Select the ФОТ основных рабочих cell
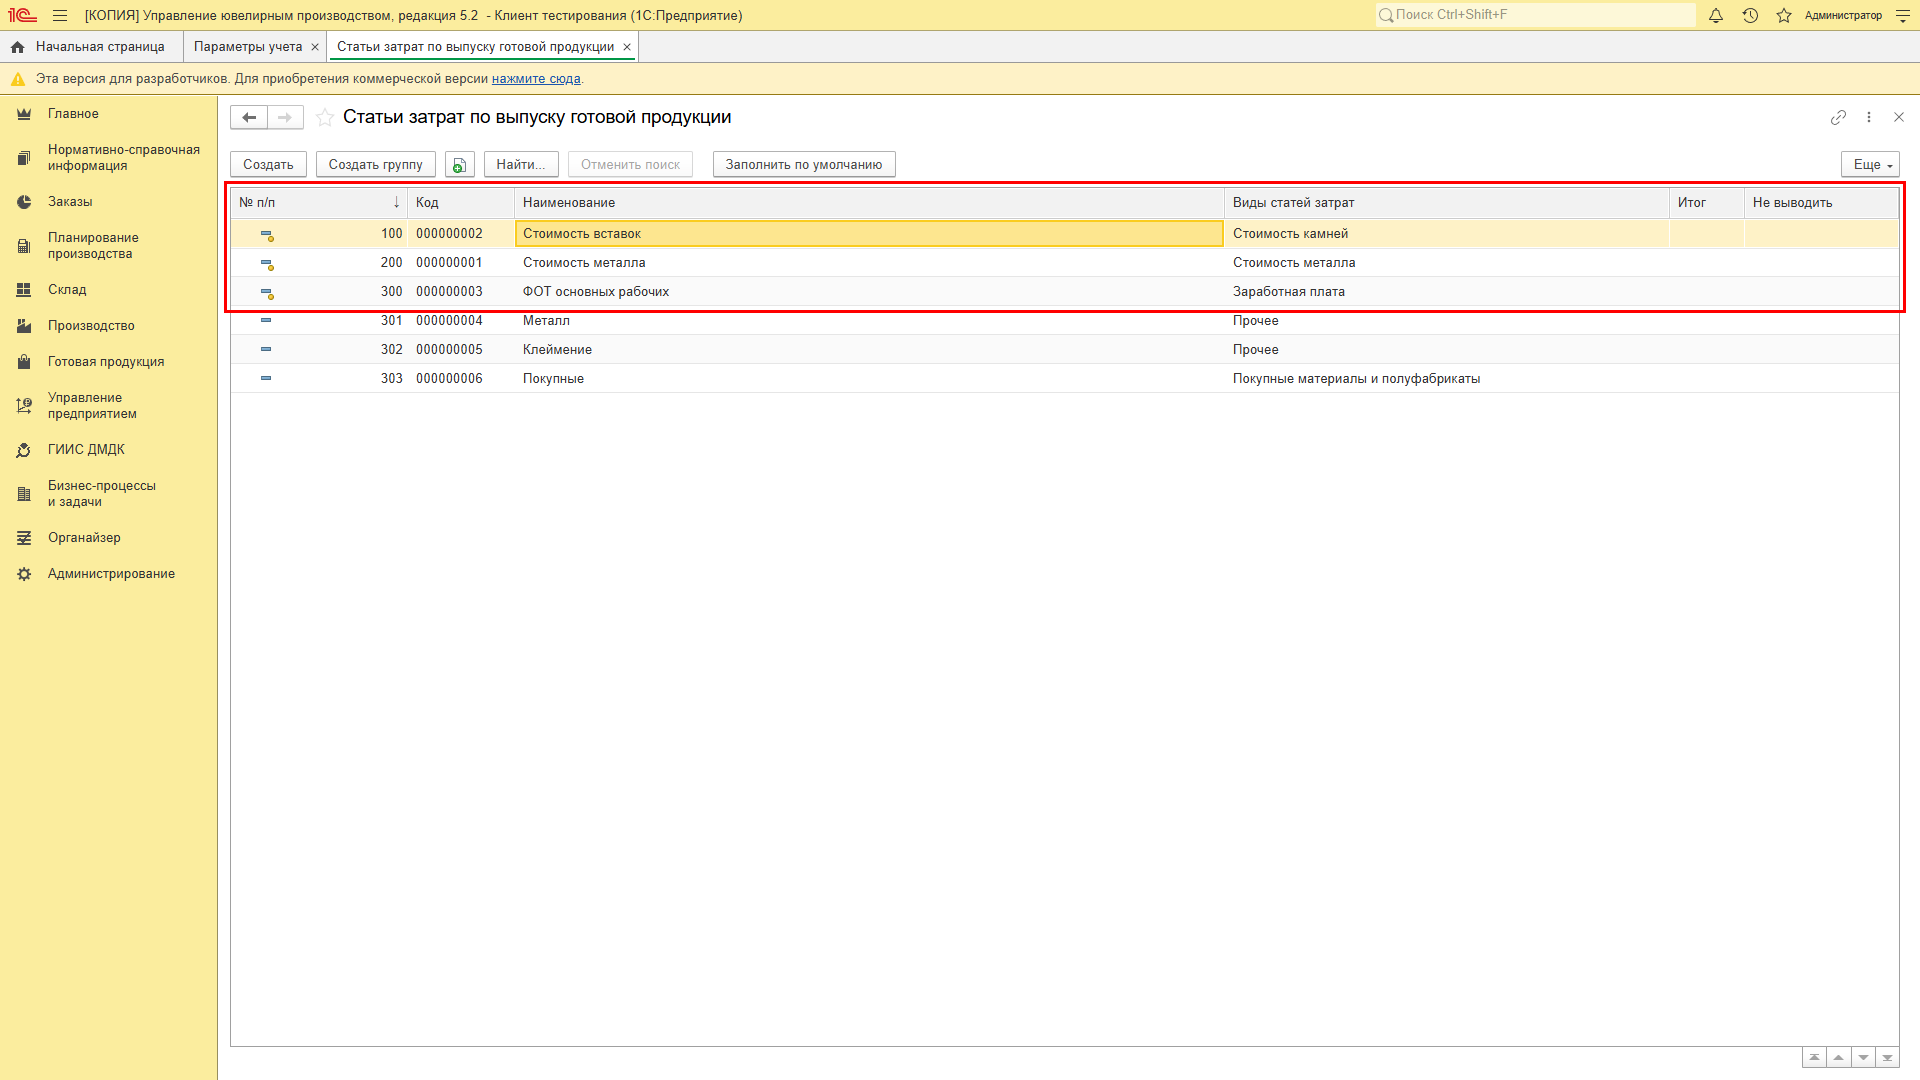The width and height of the screenshot is (1920, 1080). (869, 292)
